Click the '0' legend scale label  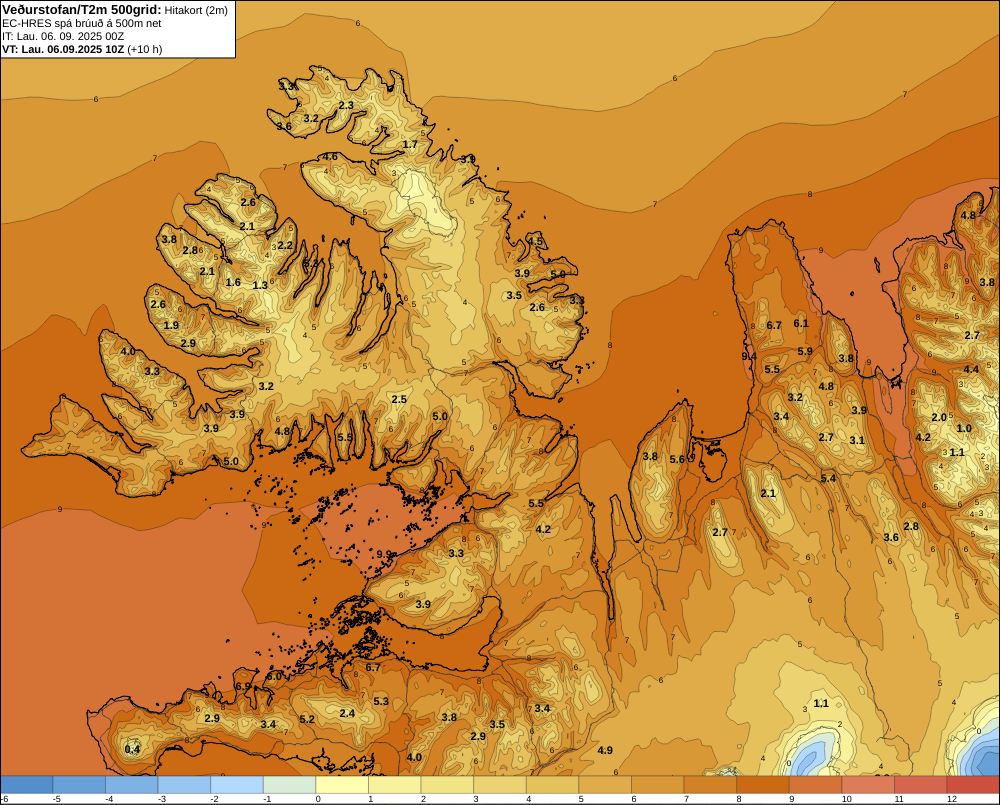pos(318,799)
